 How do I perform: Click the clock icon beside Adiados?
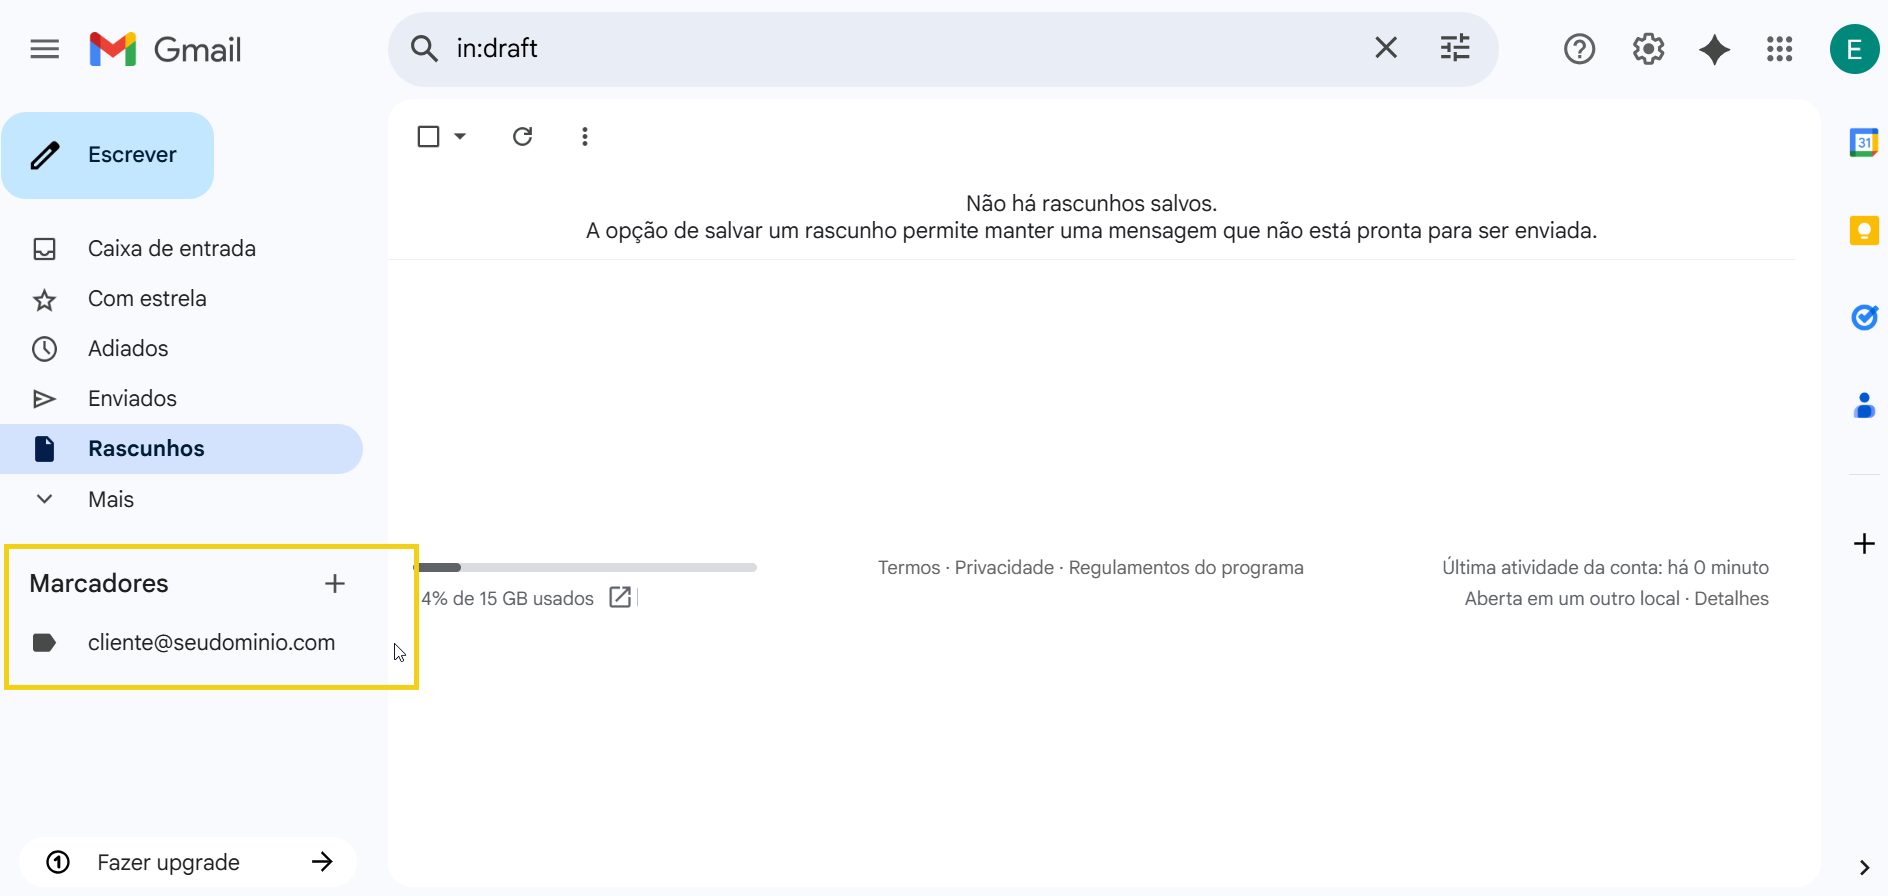pyautogui.click(x=45, y=349)
